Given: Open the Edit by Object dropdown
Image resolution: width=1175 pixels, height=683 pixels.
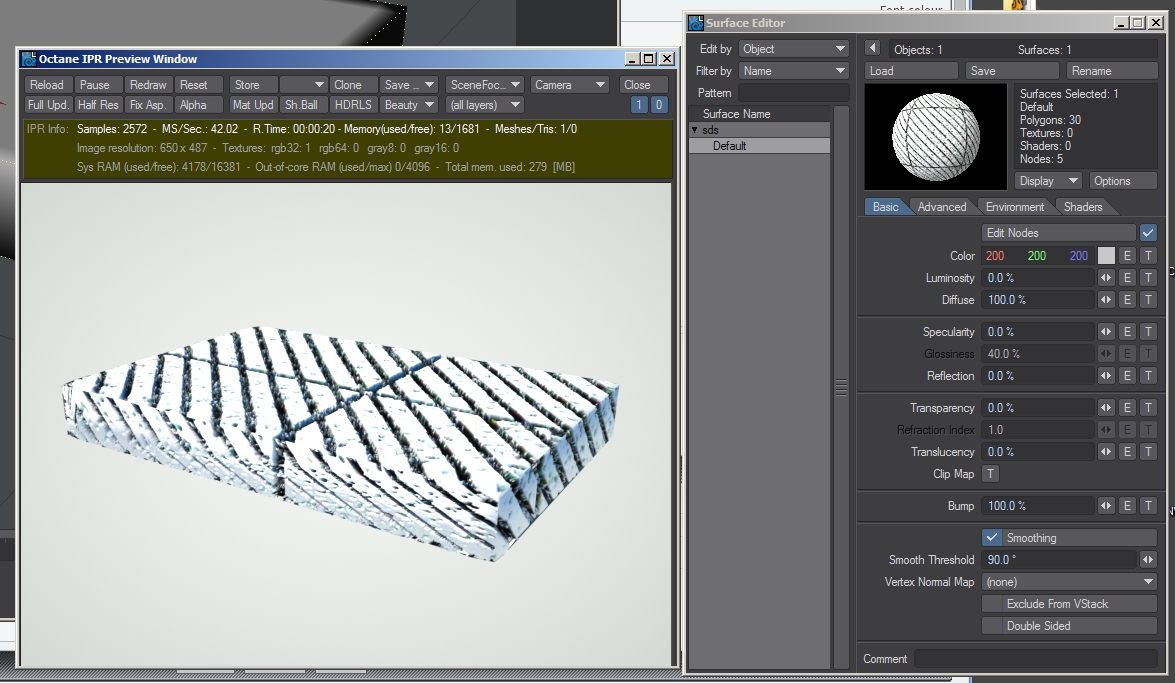Looking at the screenshot, I should tap(793, 49).
